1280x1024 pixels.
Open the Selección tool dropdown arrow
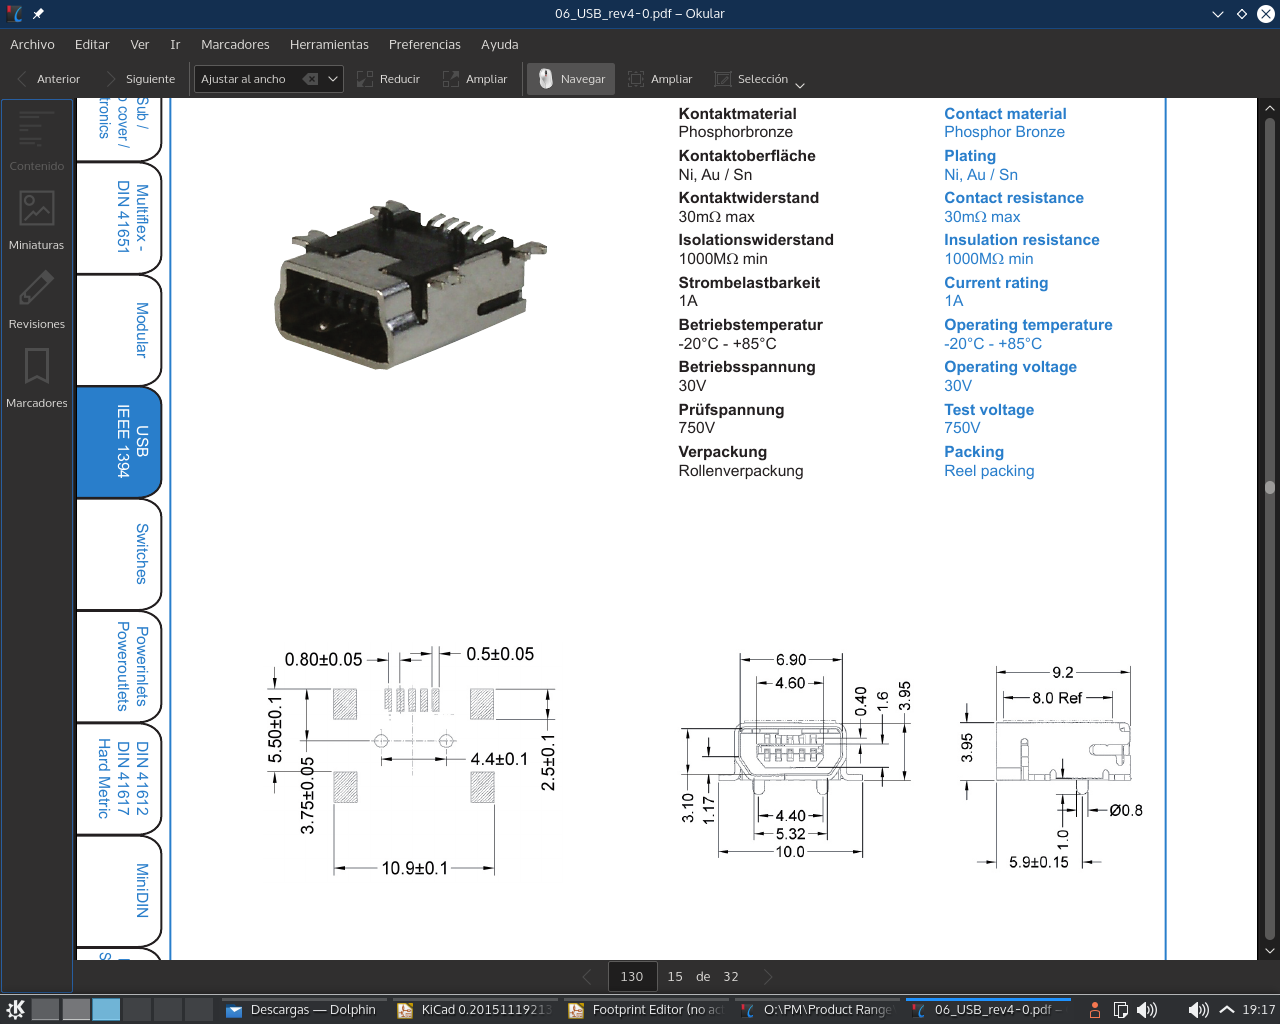click(800, 84)
